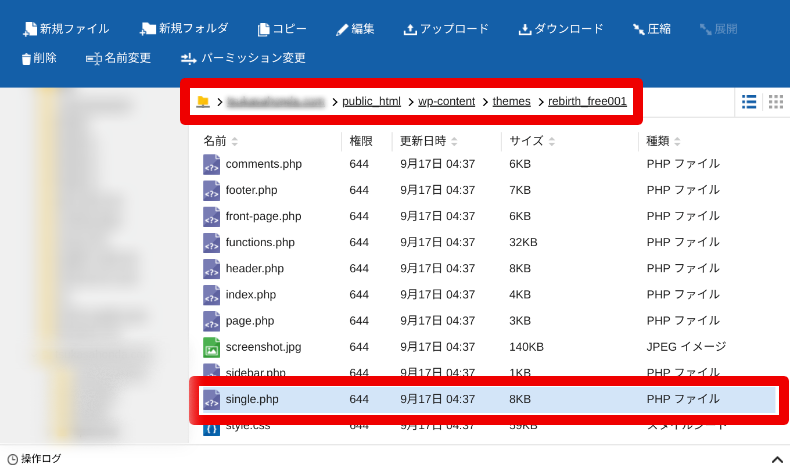This screenshot has width=790, height=472.
Task: Click the date cell in header.php row
Action: 437,269
